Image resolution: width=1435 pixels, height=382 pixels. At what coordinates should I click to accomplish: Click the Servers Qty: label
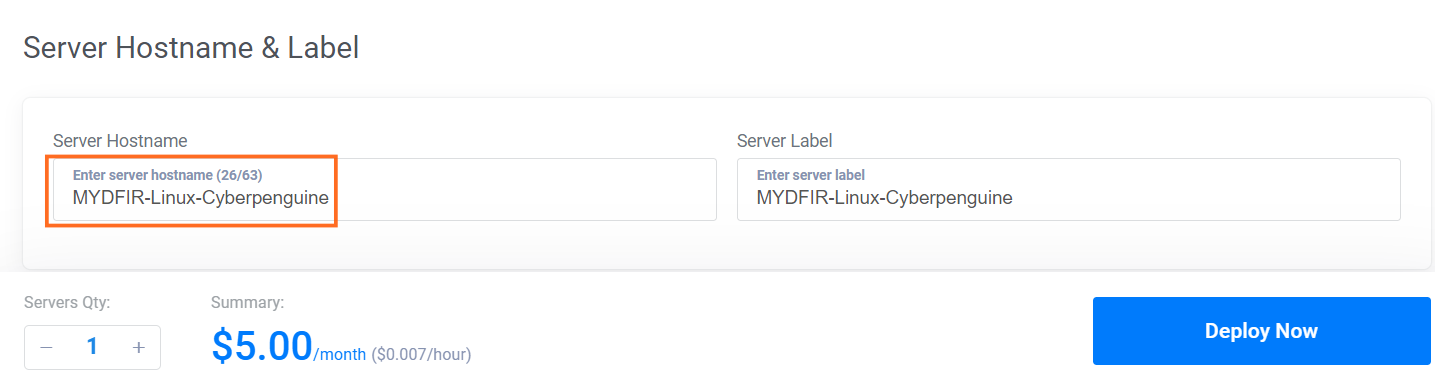[67, 302]
